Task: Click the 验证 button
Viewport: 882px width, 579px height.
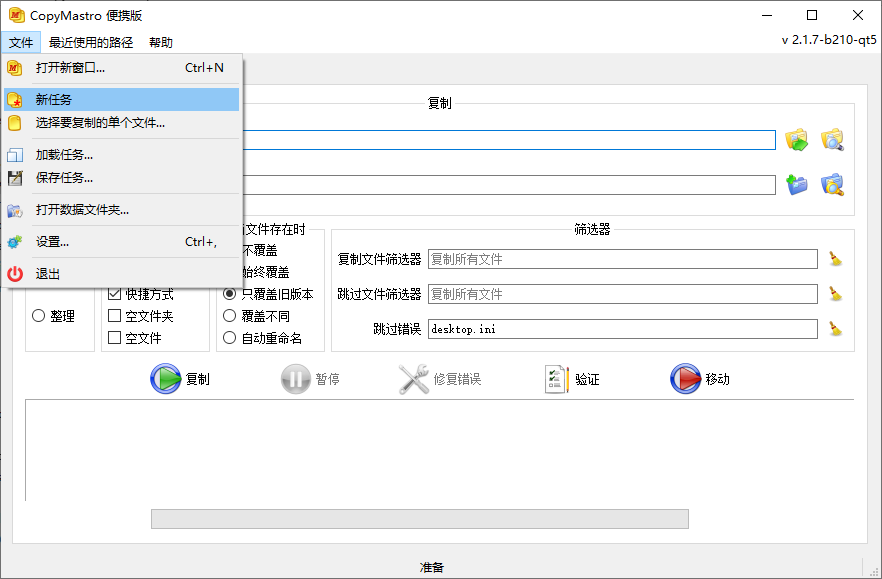Action: coord(572,379)
